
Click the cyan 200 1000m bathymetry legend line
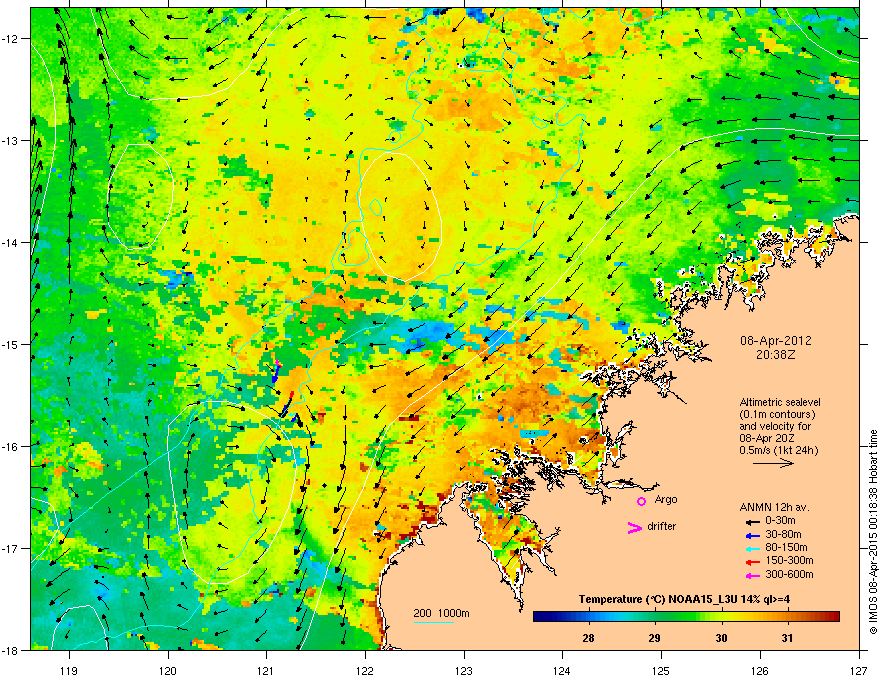pos(434,622)
